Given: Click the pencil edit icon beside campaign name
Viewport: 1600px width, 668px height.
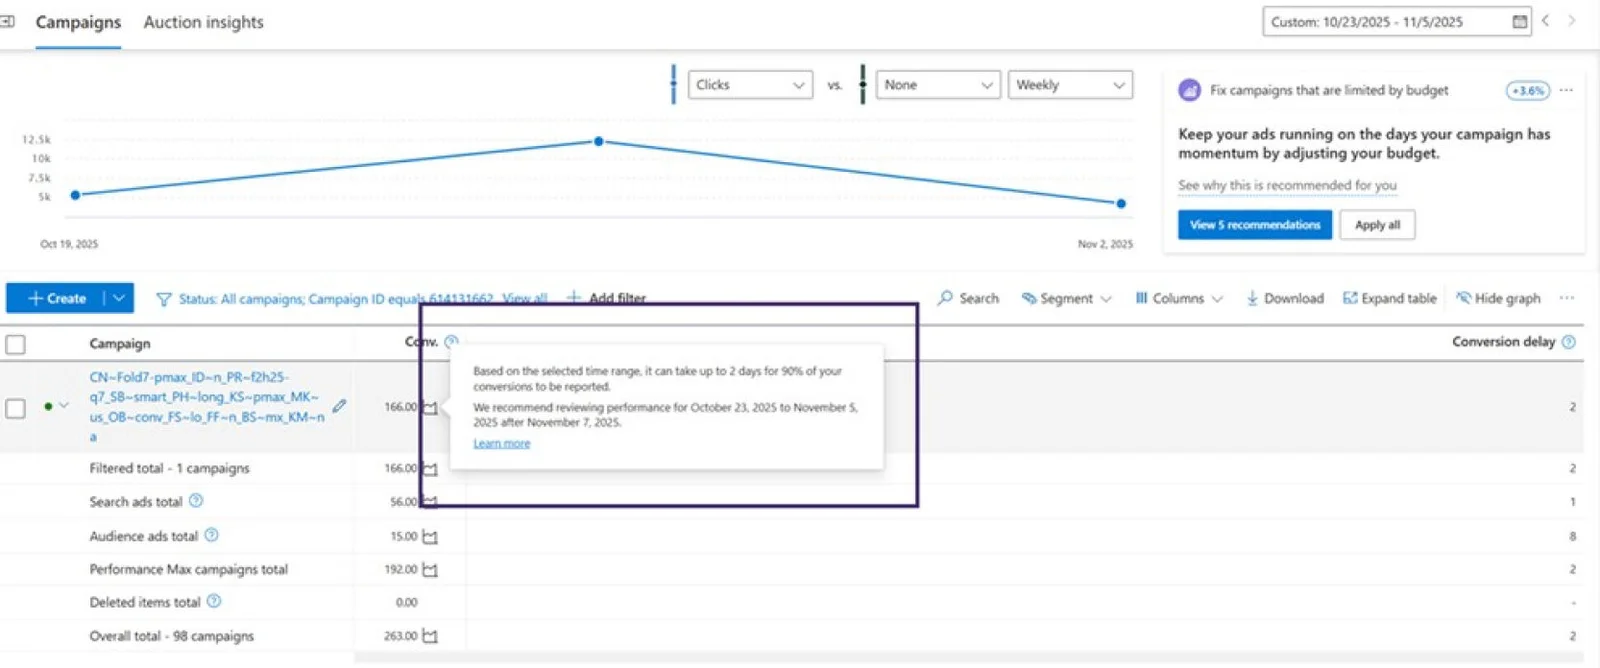Looking at the screenshot, I should (x=340, y=406).
